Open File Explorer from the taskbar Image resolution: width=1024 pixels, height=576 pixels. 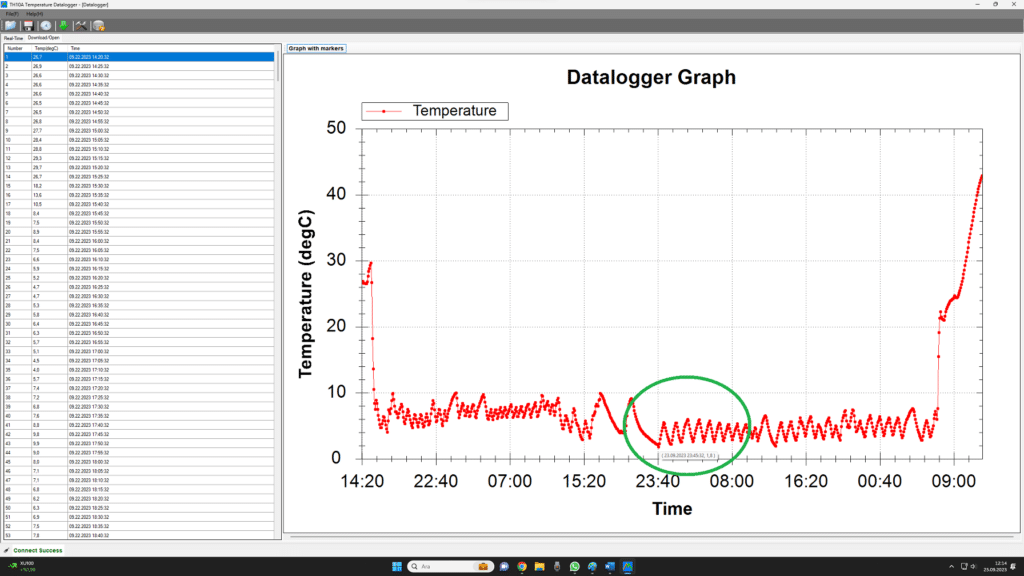[539, 566]
